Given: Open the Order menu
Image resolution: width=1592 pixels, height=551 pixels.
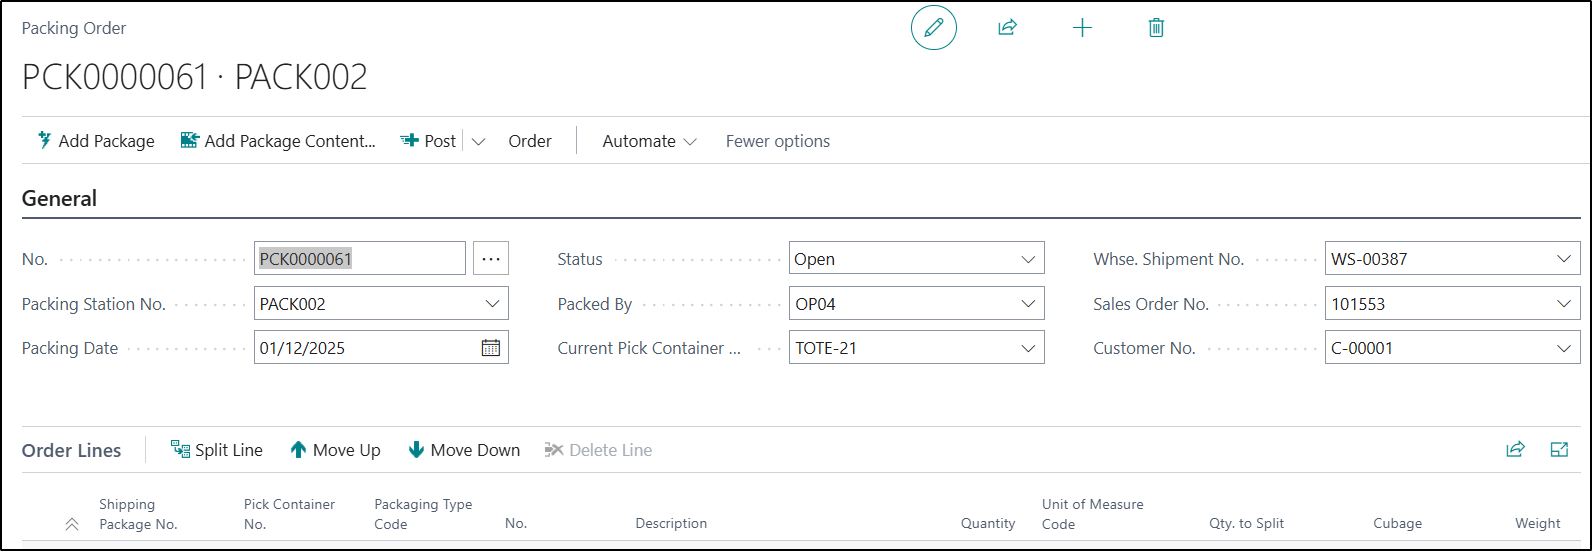Looking at the screenshot, I should tap(529, 141).
